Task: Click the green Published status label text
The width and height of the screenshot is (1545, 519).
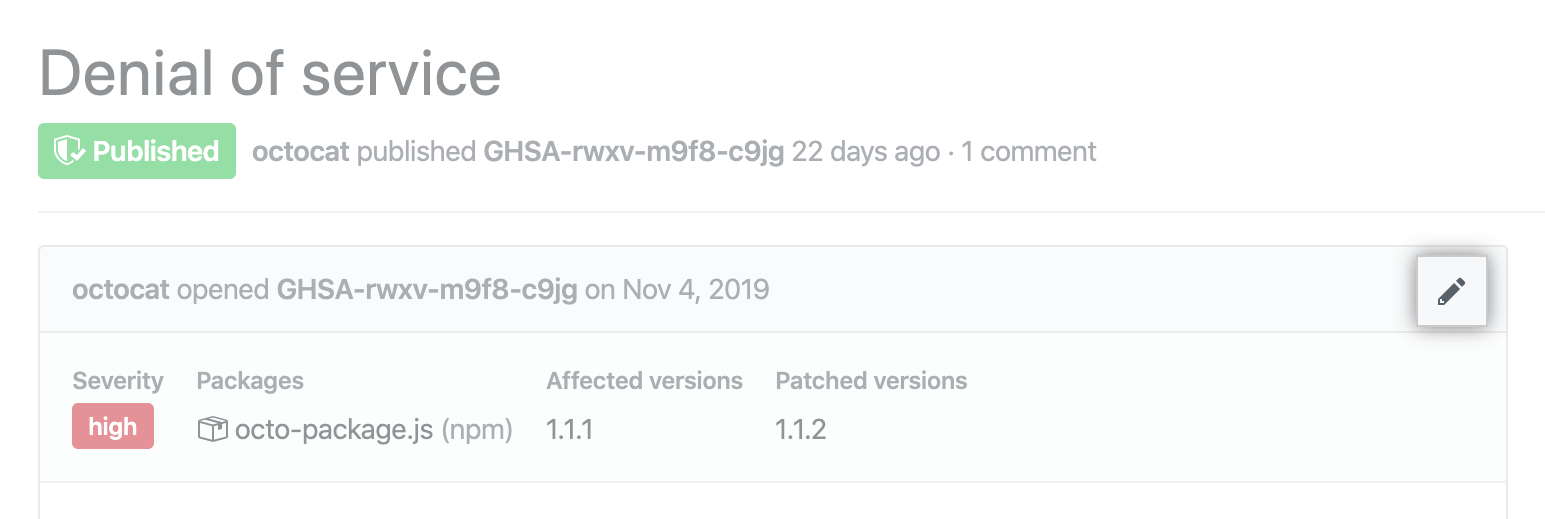Action: click(155, 151)
